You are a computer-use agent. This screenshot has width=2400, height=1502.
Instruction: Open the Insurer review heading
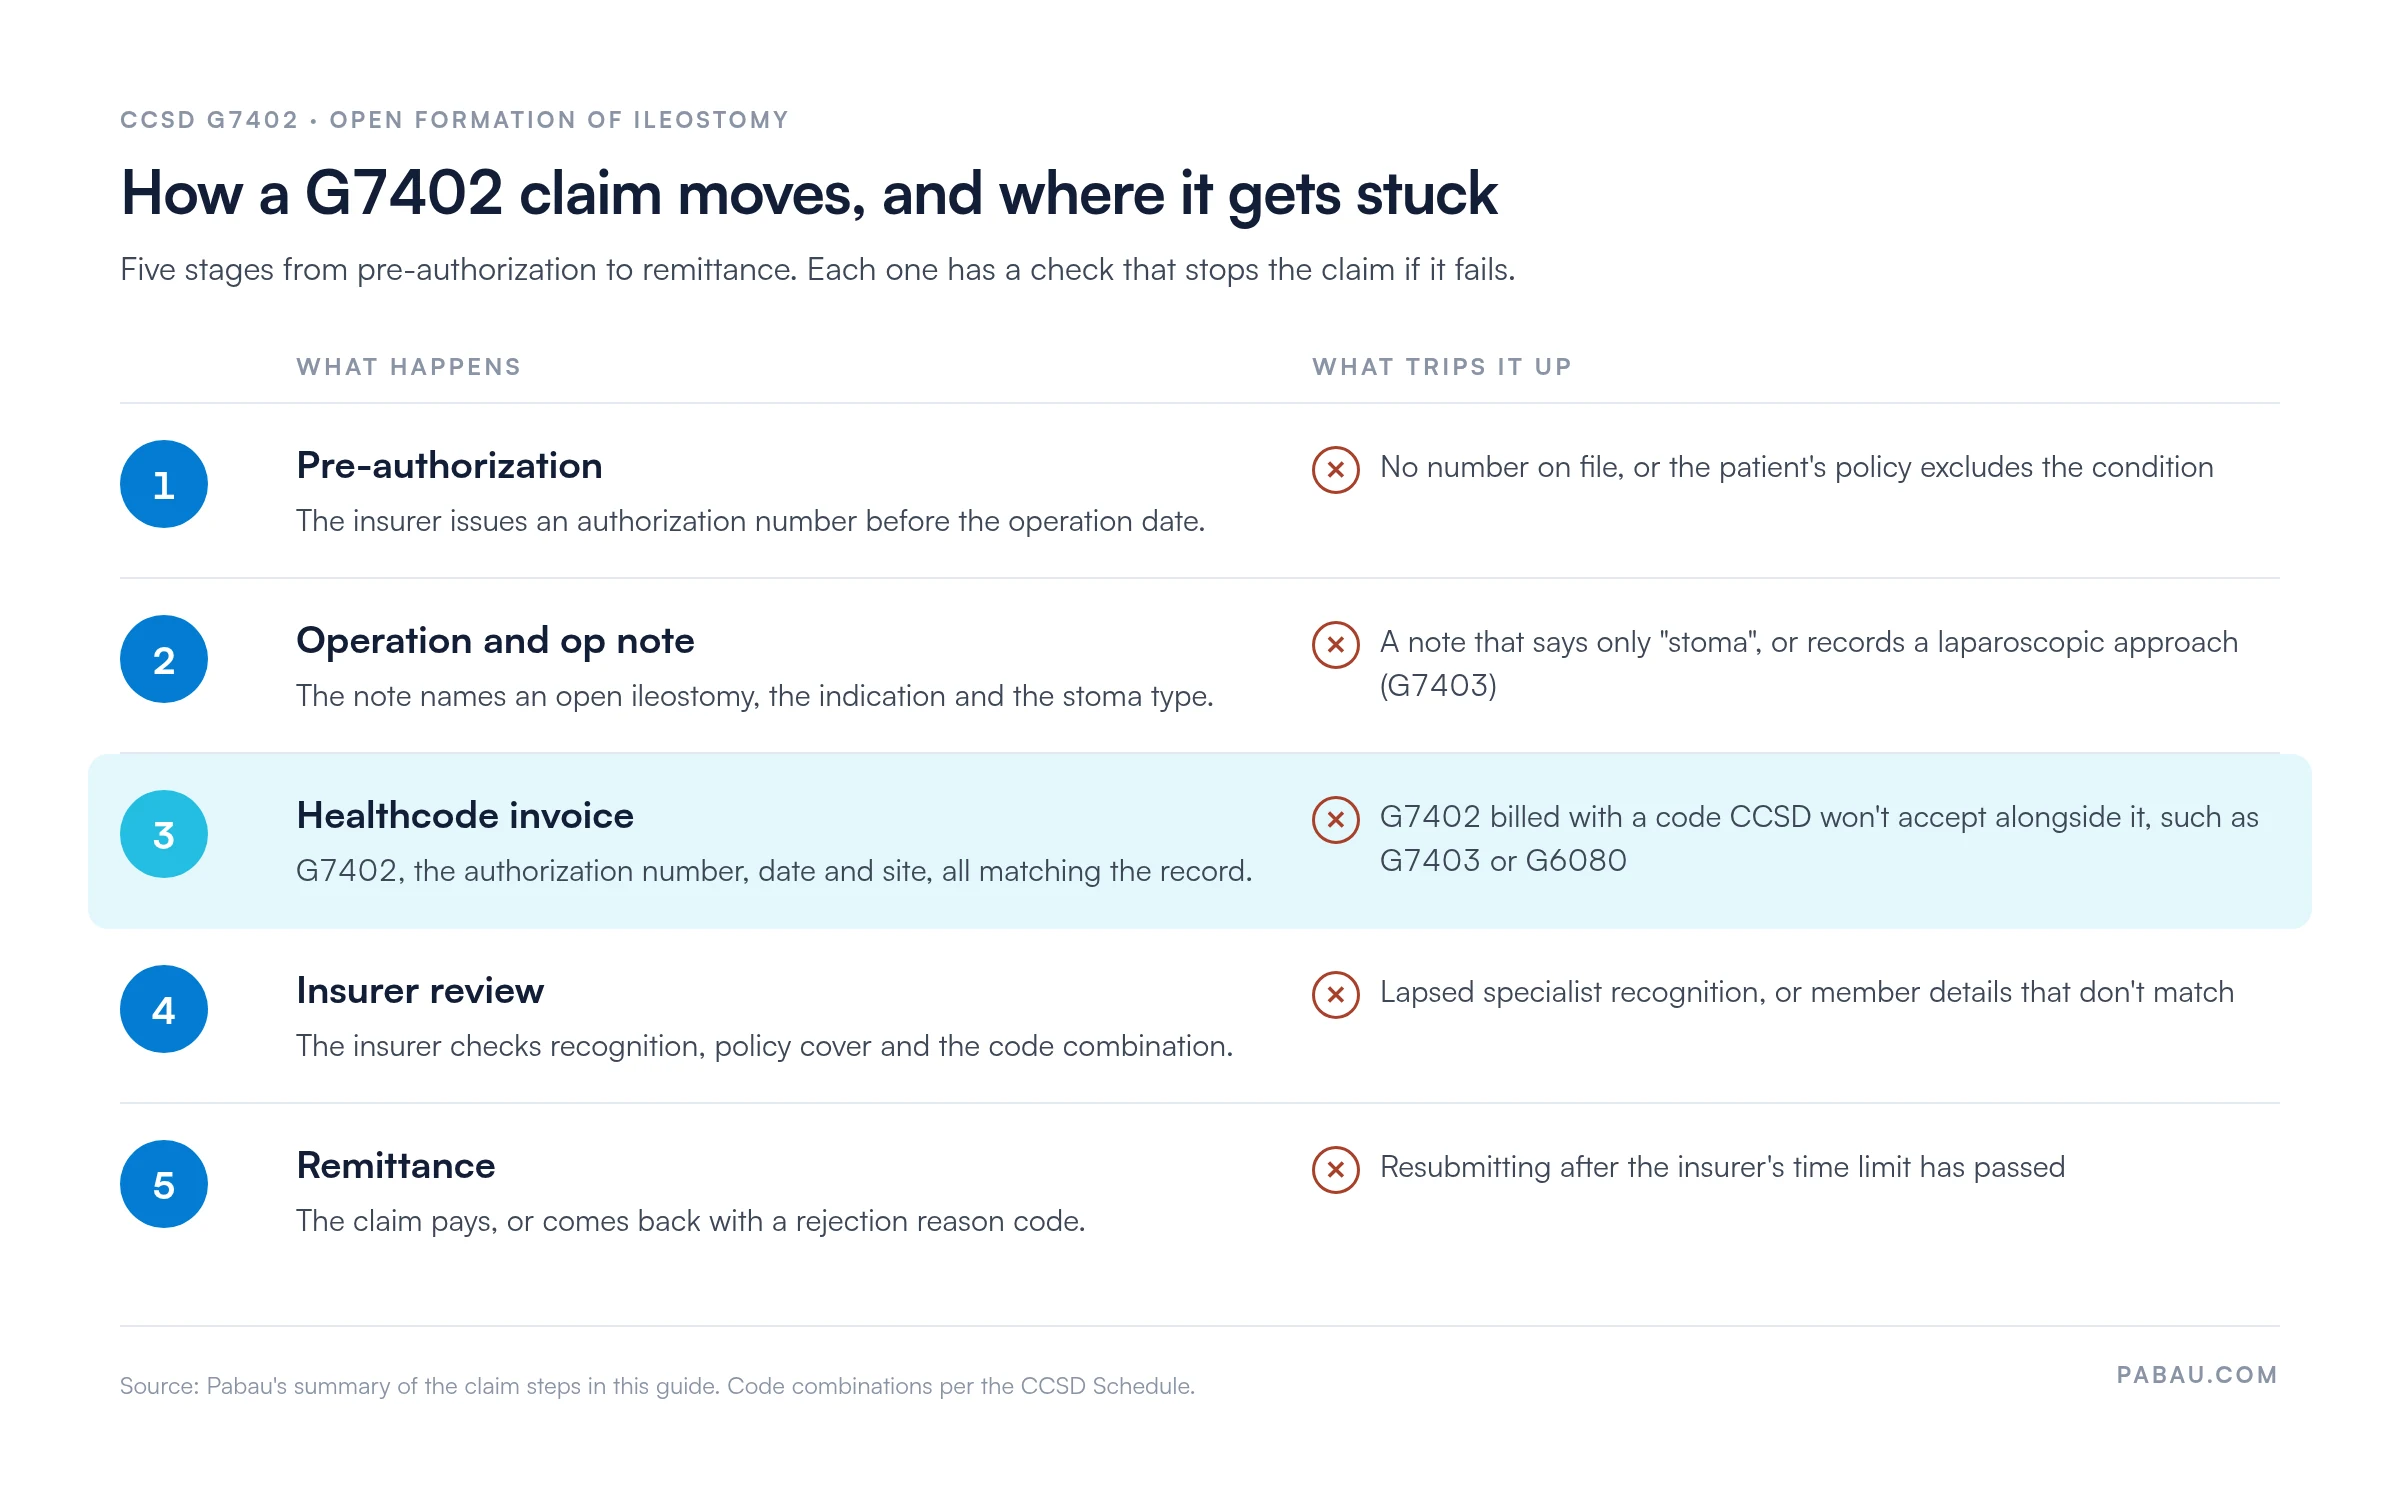[x=420, y=991]
